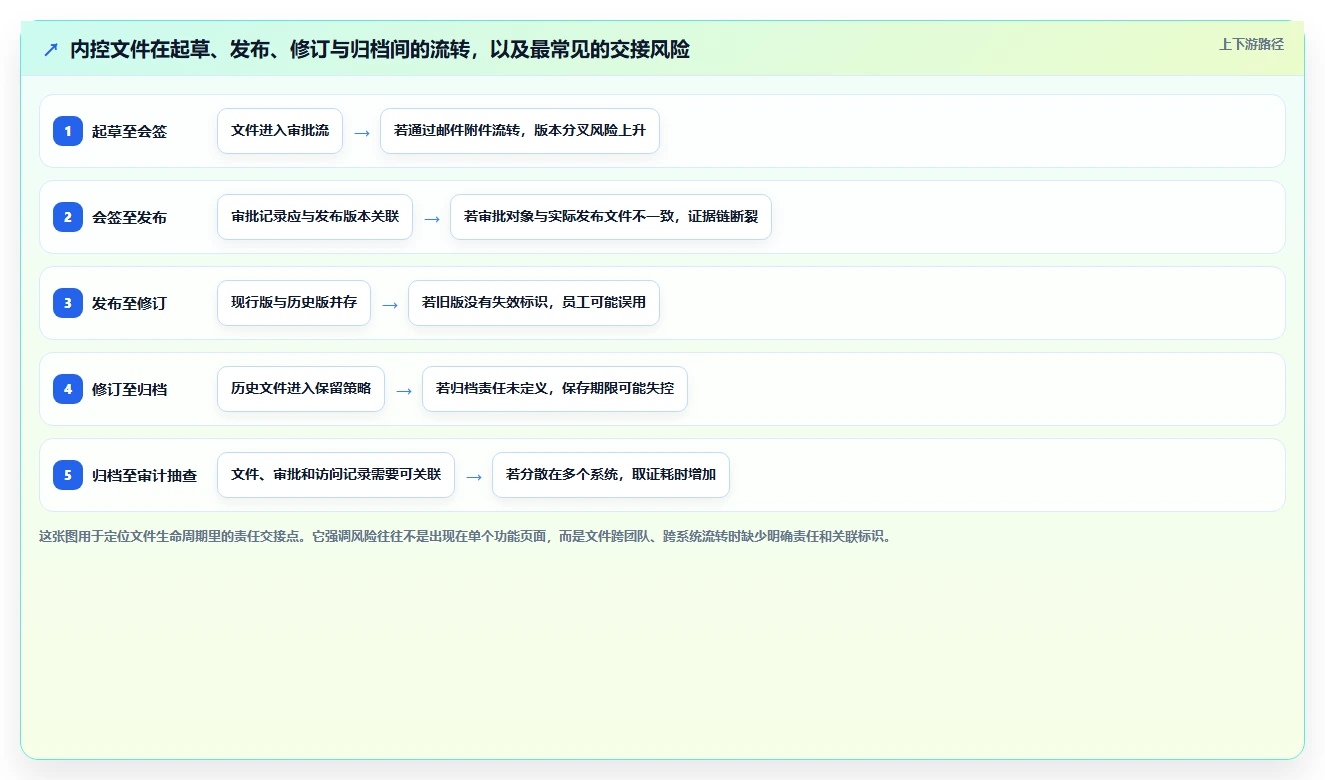This screenshot has height=780, width=1325.
Task: Click the 文件进入审批流 box
Action: click(280, 131)
